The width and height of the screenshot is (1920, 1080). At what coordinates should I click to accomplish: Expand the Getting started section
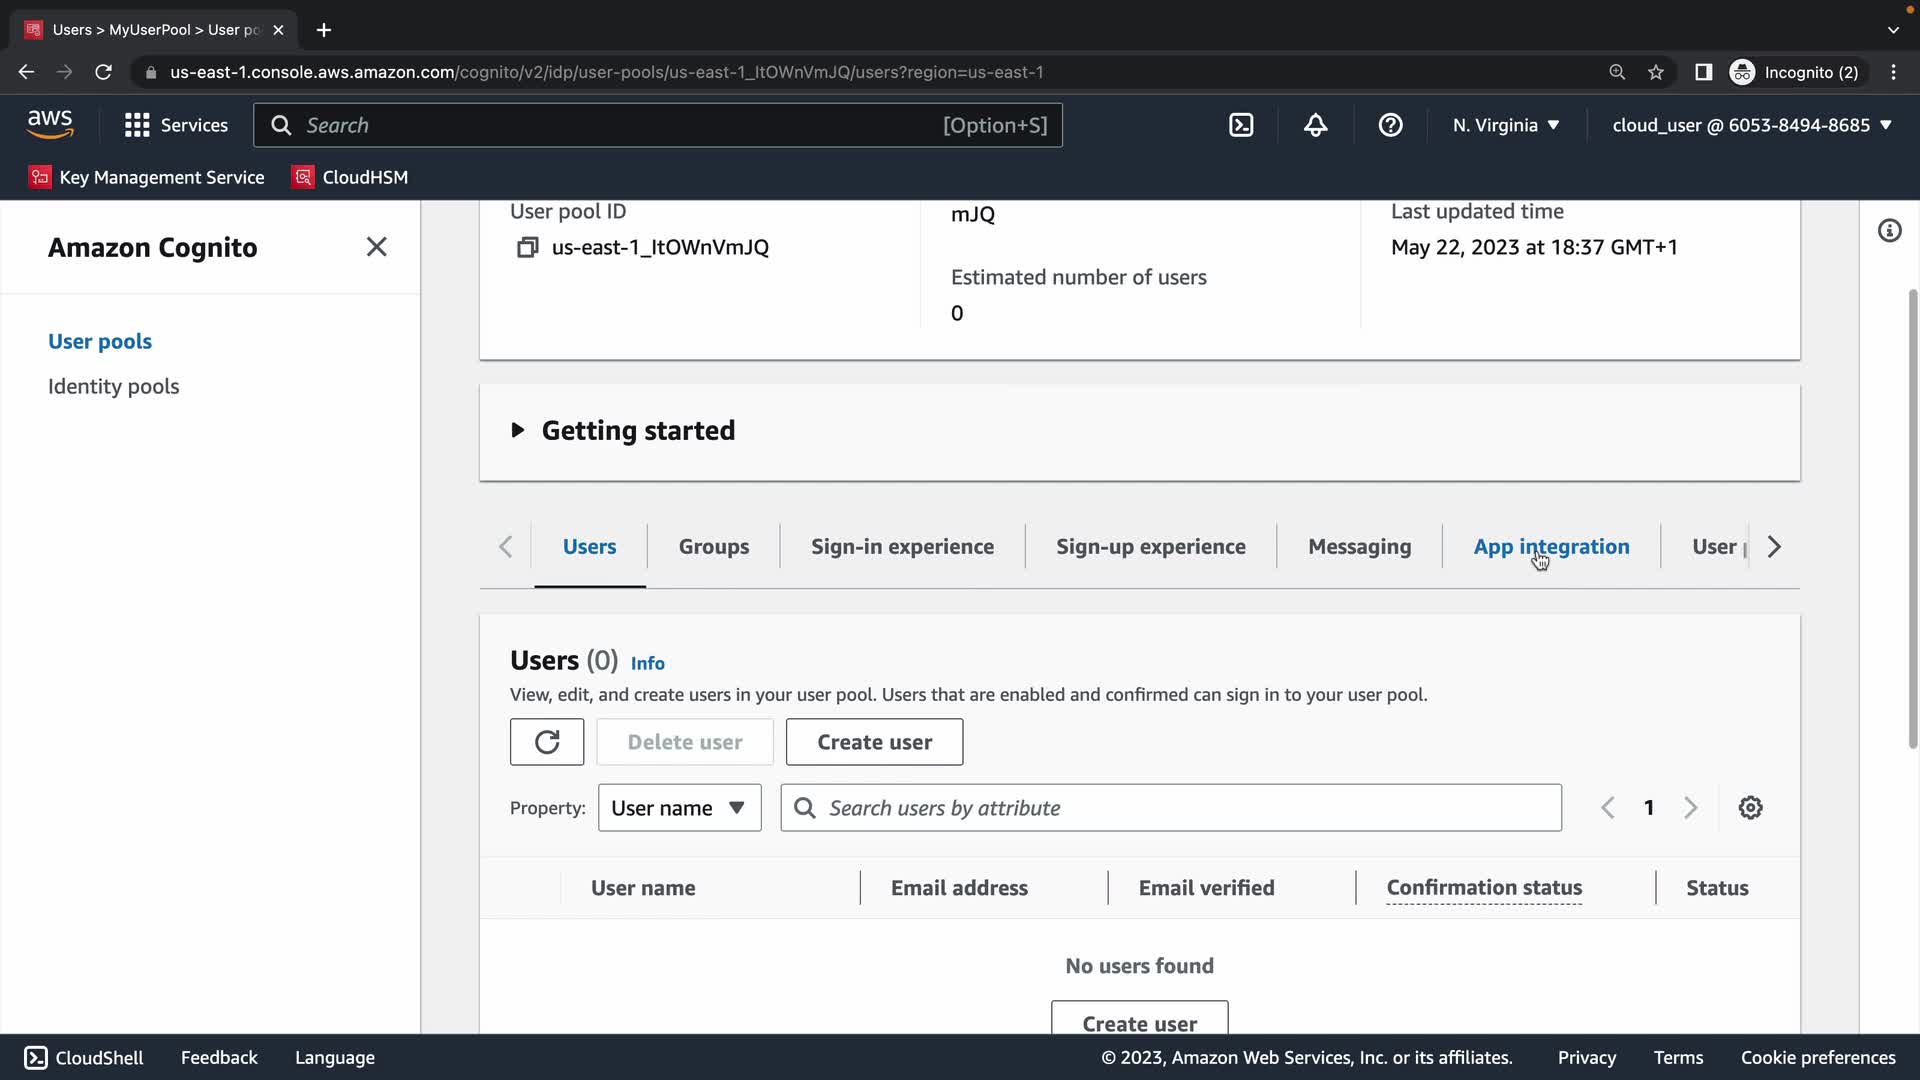(518, 430)
